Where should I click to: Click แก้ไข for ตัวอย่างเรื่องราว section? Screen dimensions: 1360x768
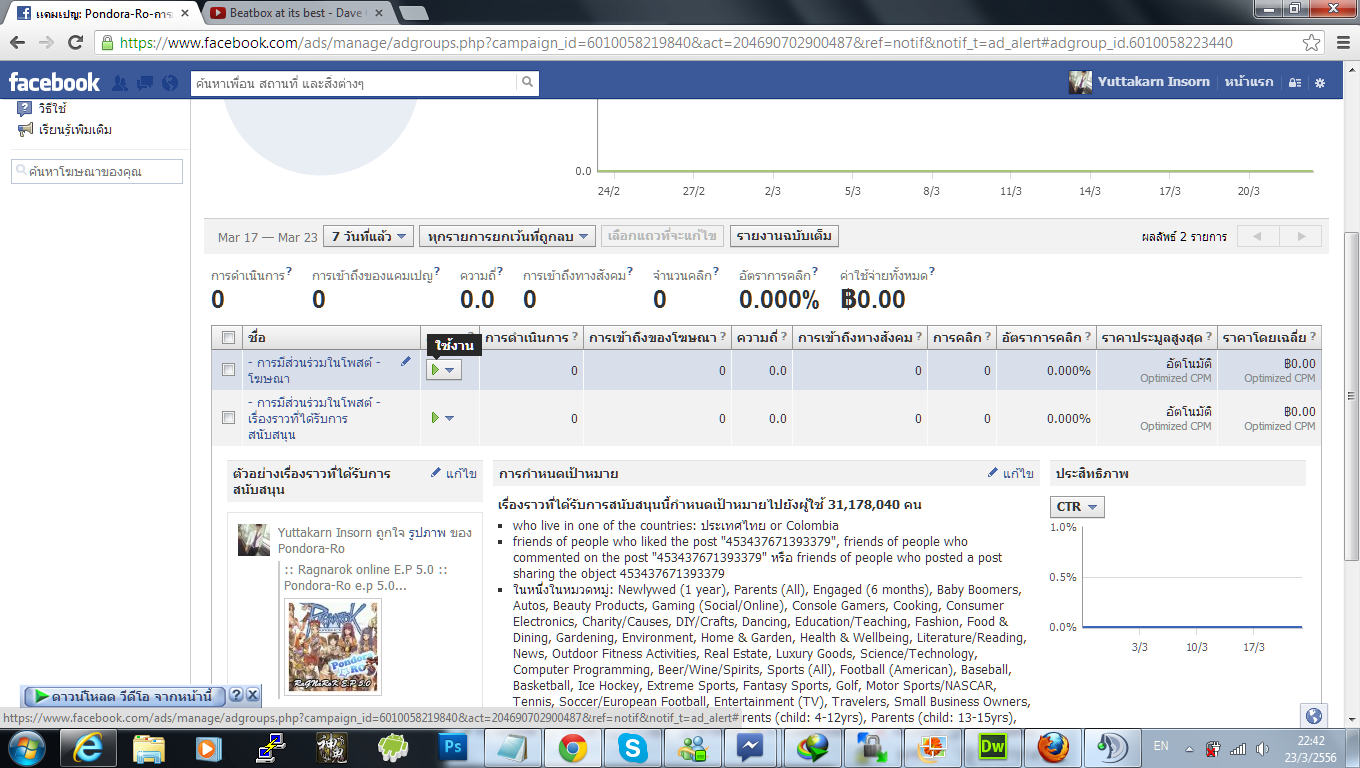(454, 473)
